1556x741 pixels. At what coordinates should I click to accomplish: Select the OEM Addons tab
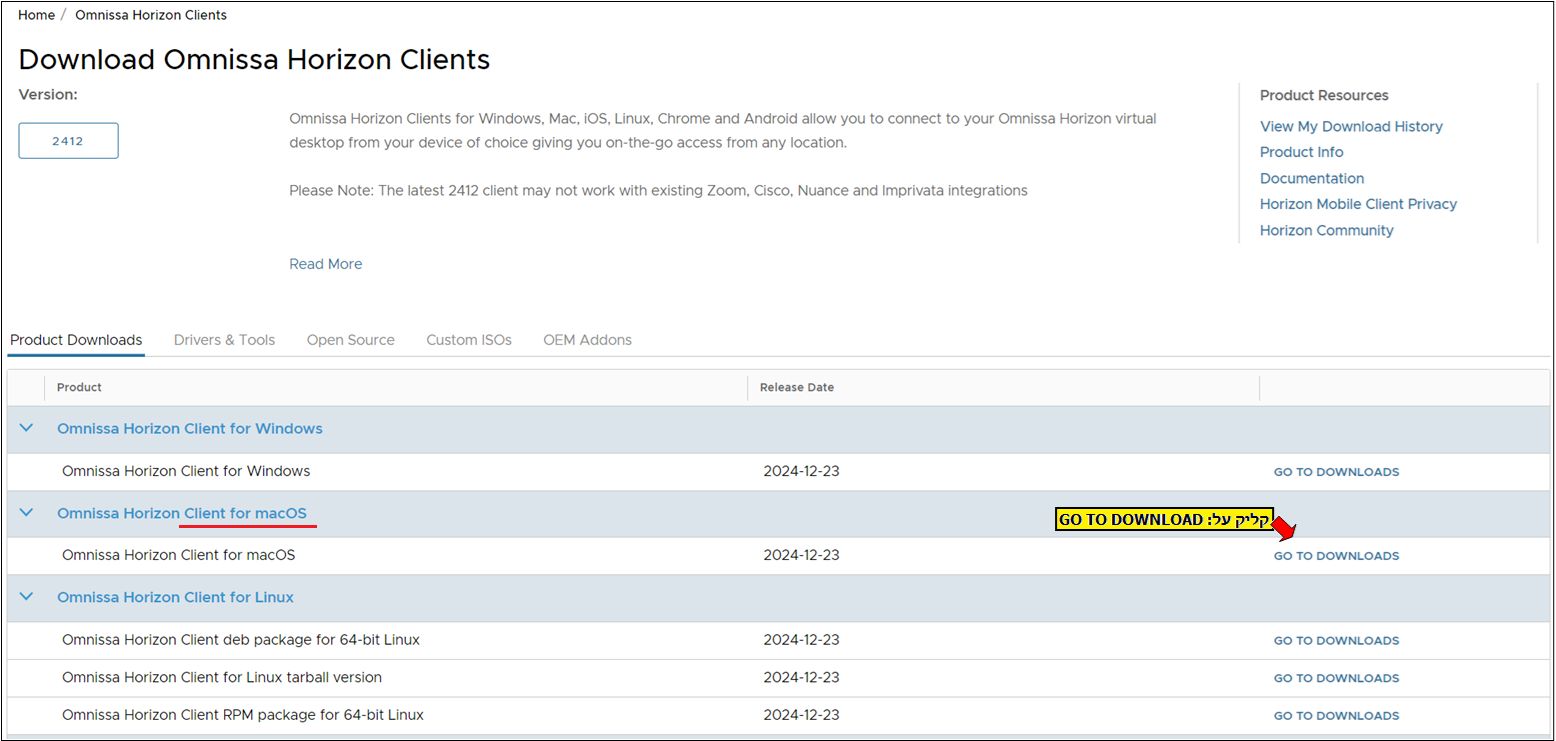pyautogui.click(x=587, y=340)
